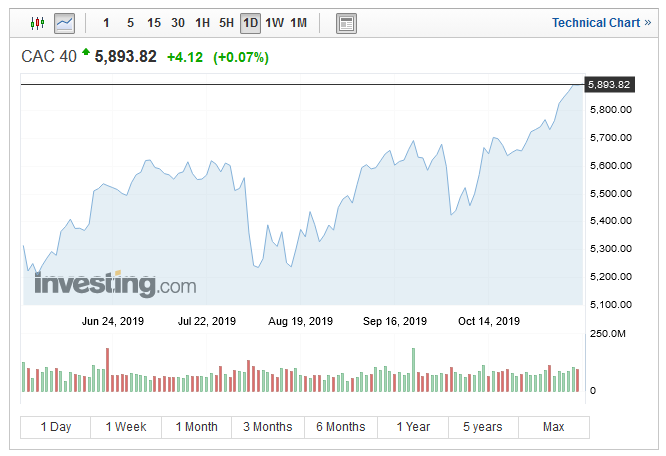Select the area line chart icon
Viewport: 666px width, 456px height.
point(65,23)
